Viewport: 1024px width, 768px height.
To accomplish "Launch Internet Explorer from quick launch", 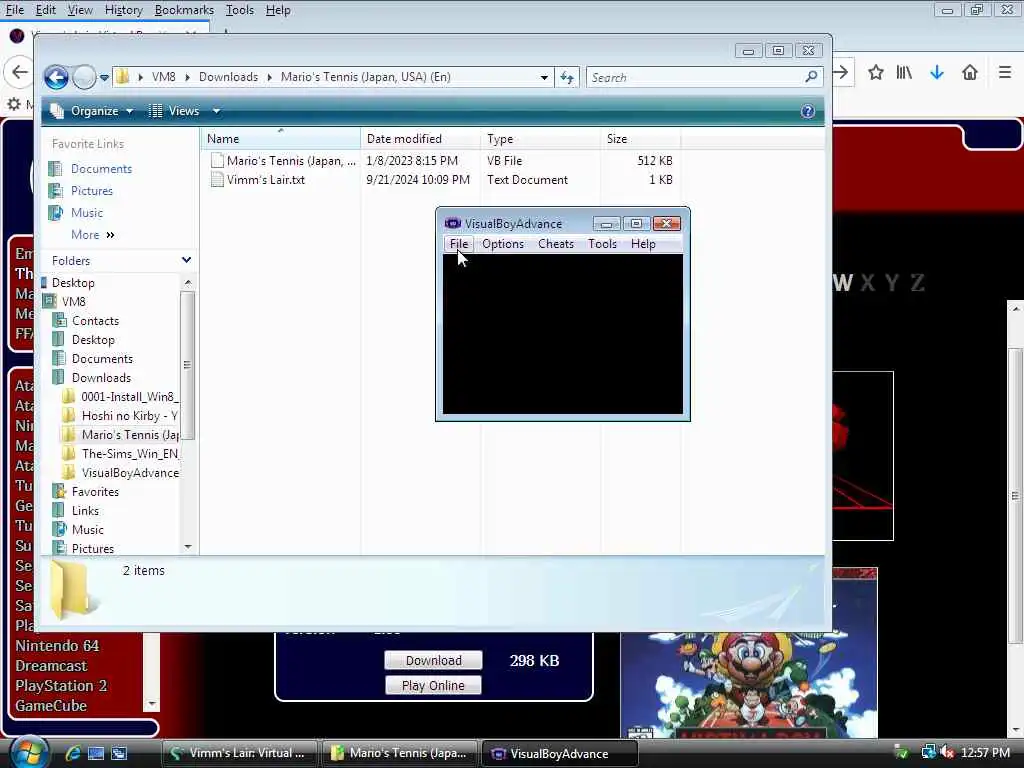I will 72,753.
